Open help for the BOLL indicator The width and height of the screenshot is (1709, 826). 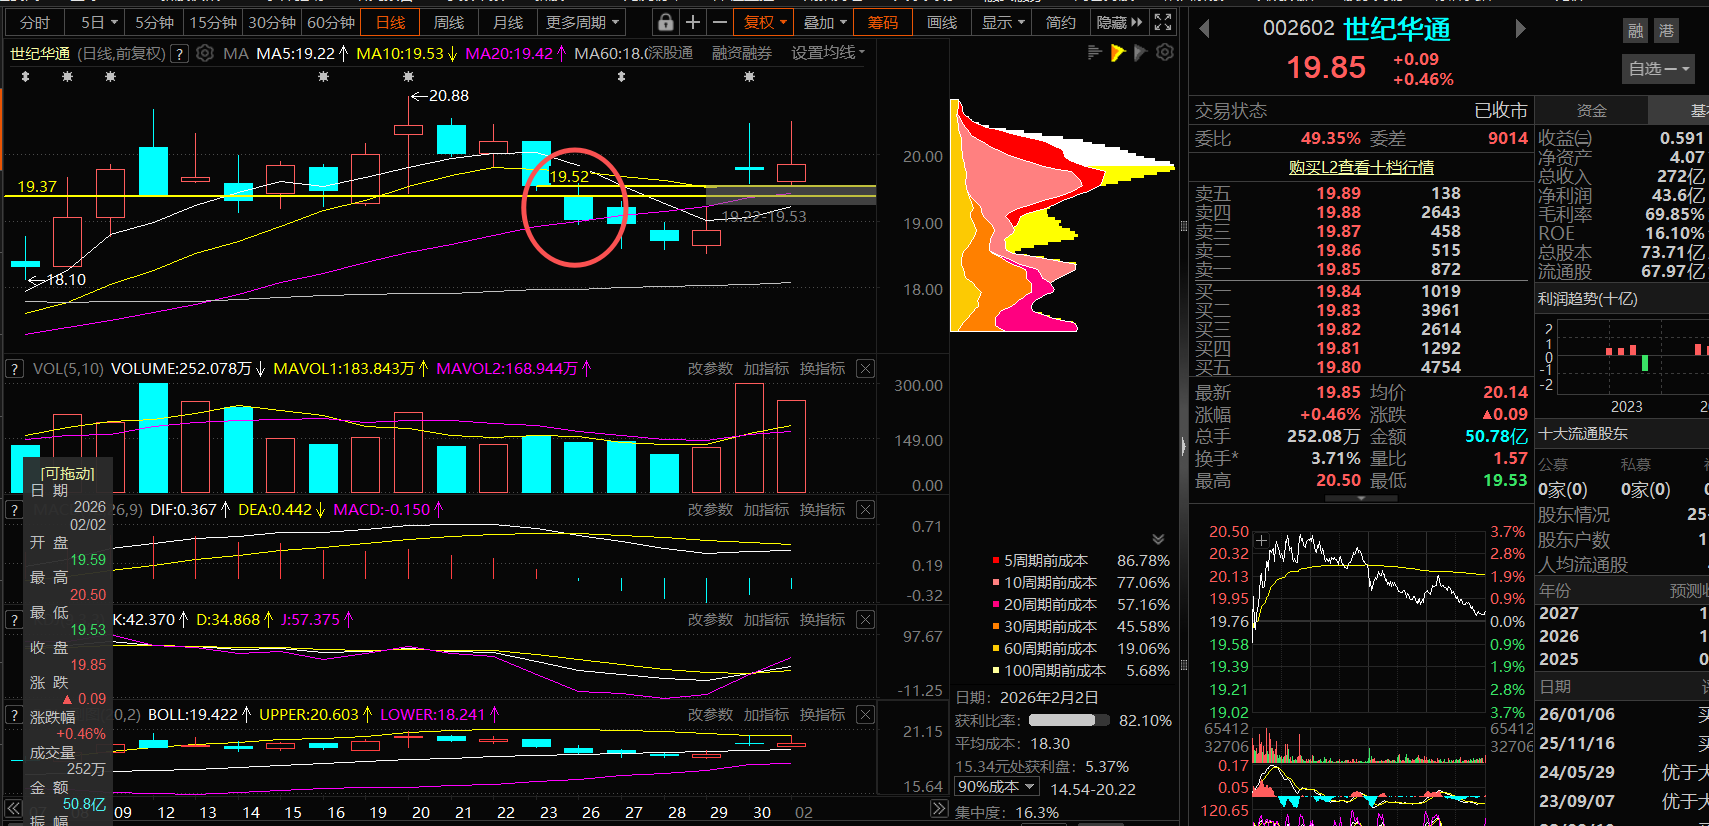(x=14, y=715)
